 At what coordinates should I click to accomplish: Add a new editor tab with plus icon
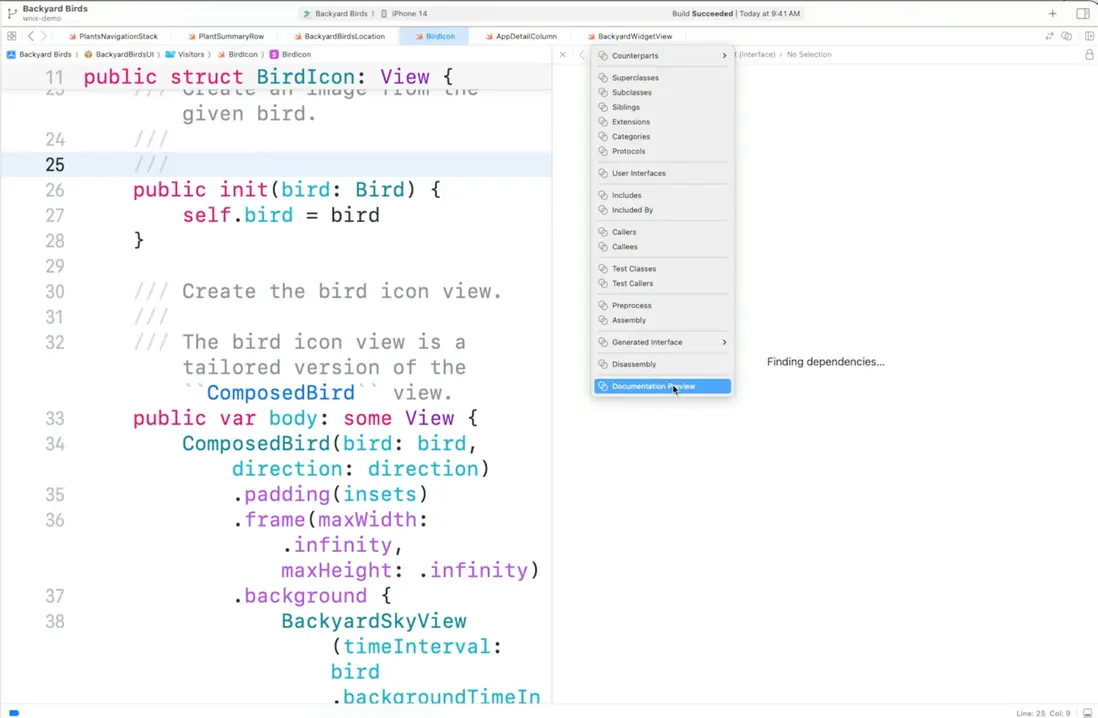(x=1052, y=13)
